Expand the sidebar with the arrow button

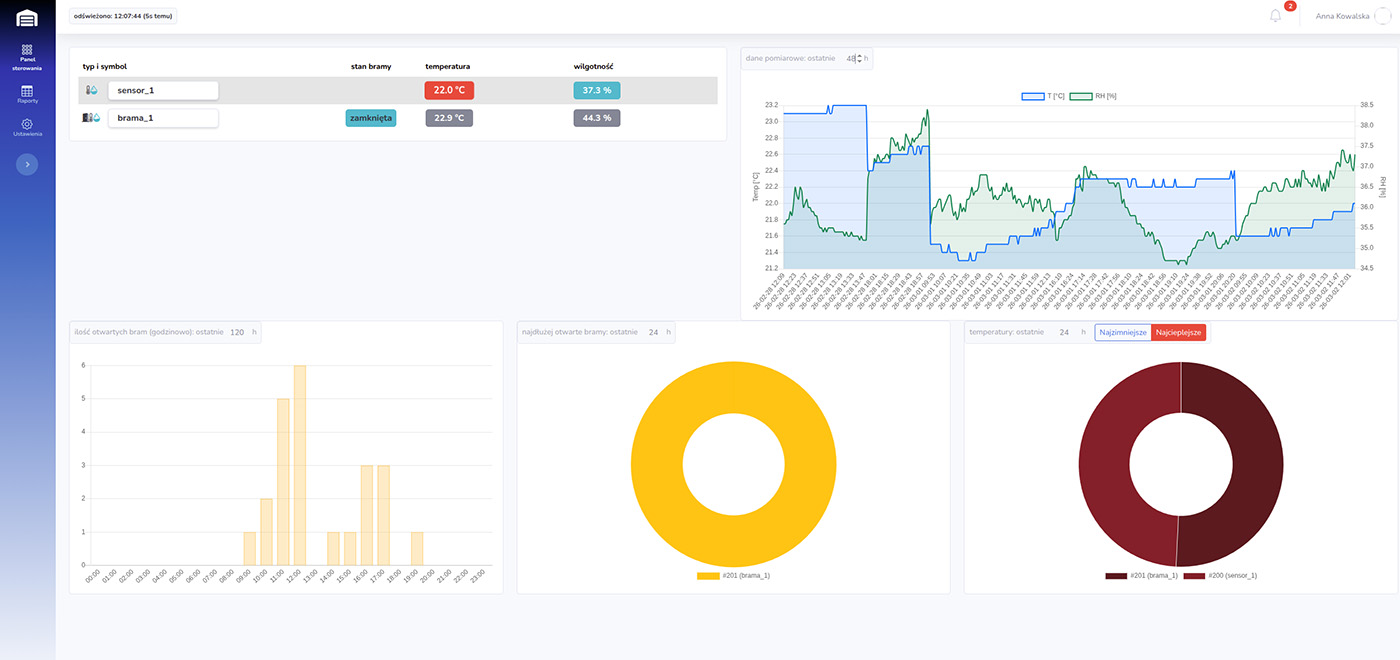27,164
